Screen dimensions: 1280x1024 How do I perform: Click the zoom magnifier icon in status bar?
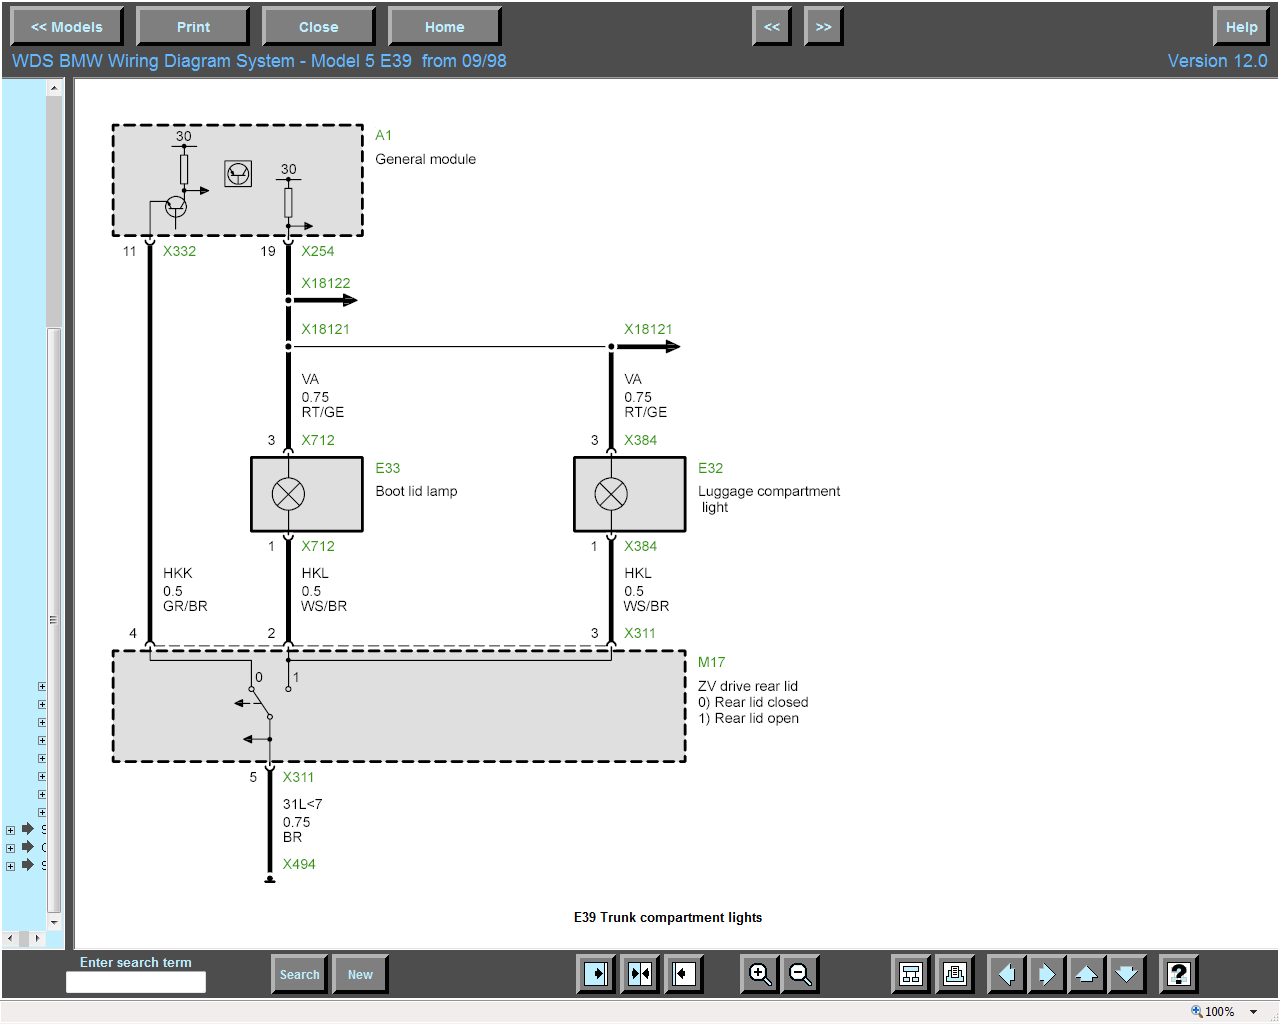[x=1196, y=1011]
